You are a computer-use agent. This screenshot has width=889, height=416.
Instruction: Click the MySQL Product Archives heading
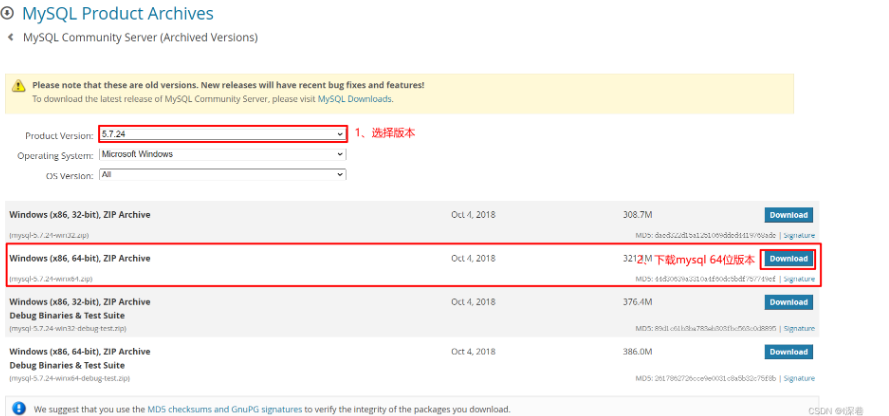pyautogui.click(x=118, y=14)
